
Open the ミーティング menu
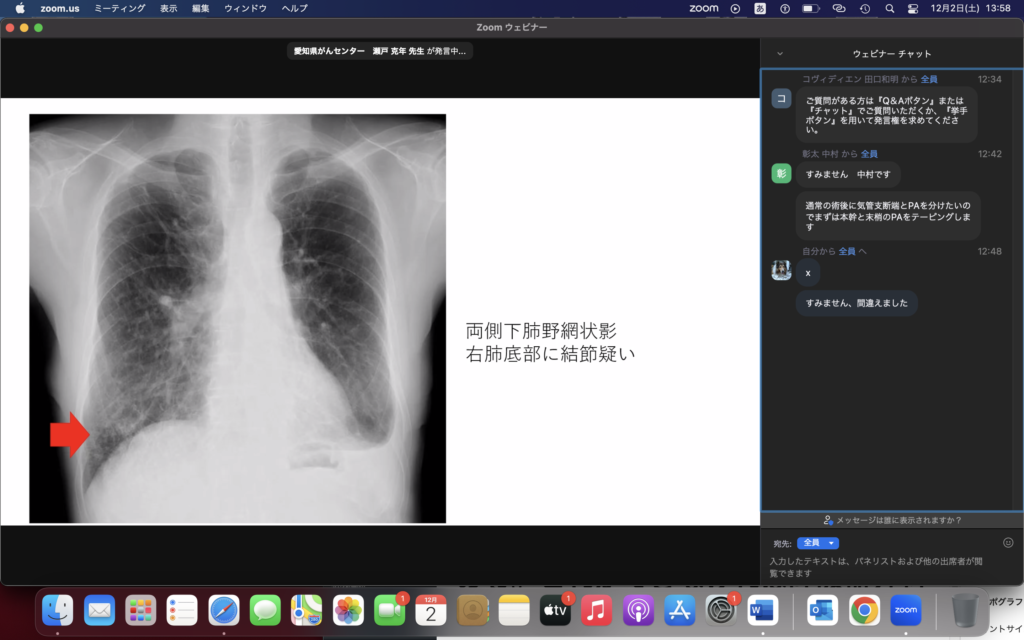click(119, 8)
